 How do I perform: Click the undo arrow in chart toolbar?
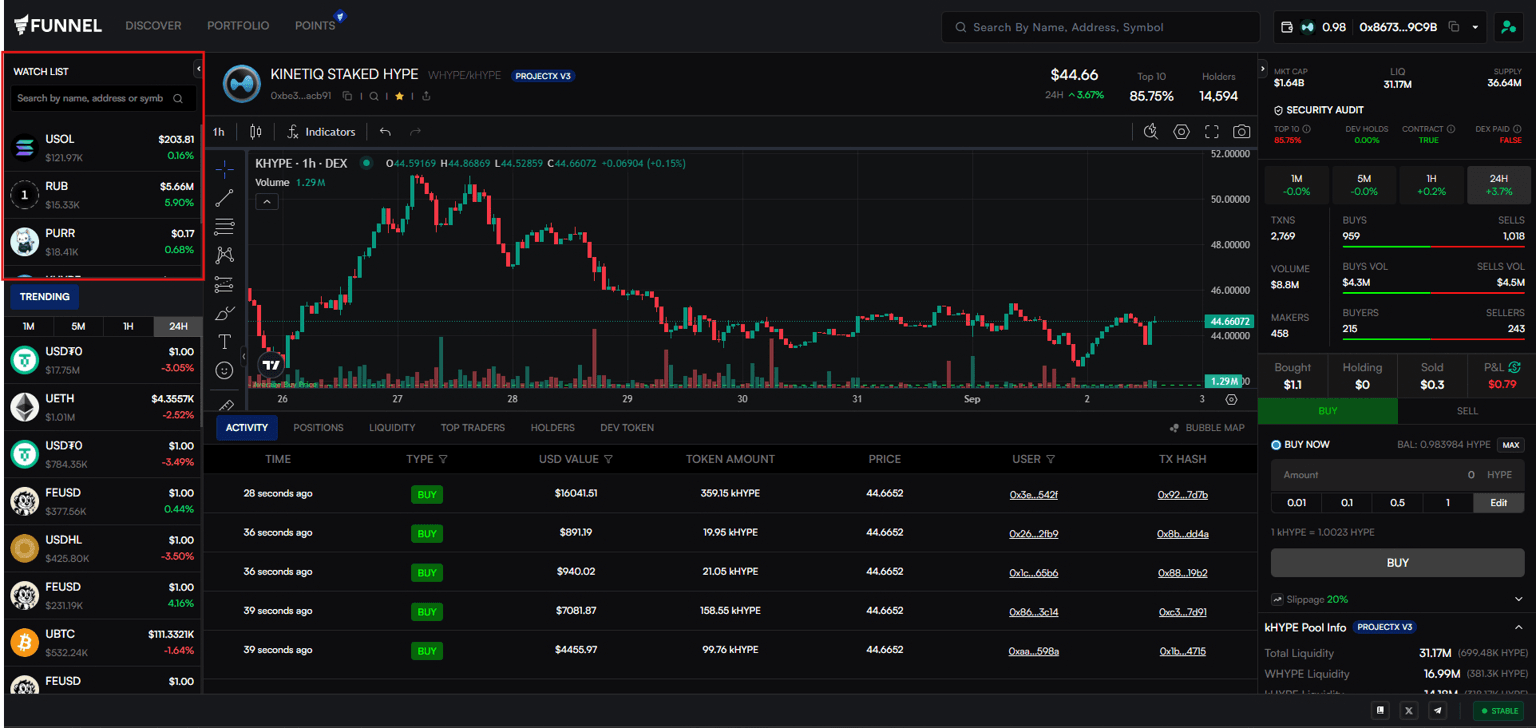coord(385,132)
